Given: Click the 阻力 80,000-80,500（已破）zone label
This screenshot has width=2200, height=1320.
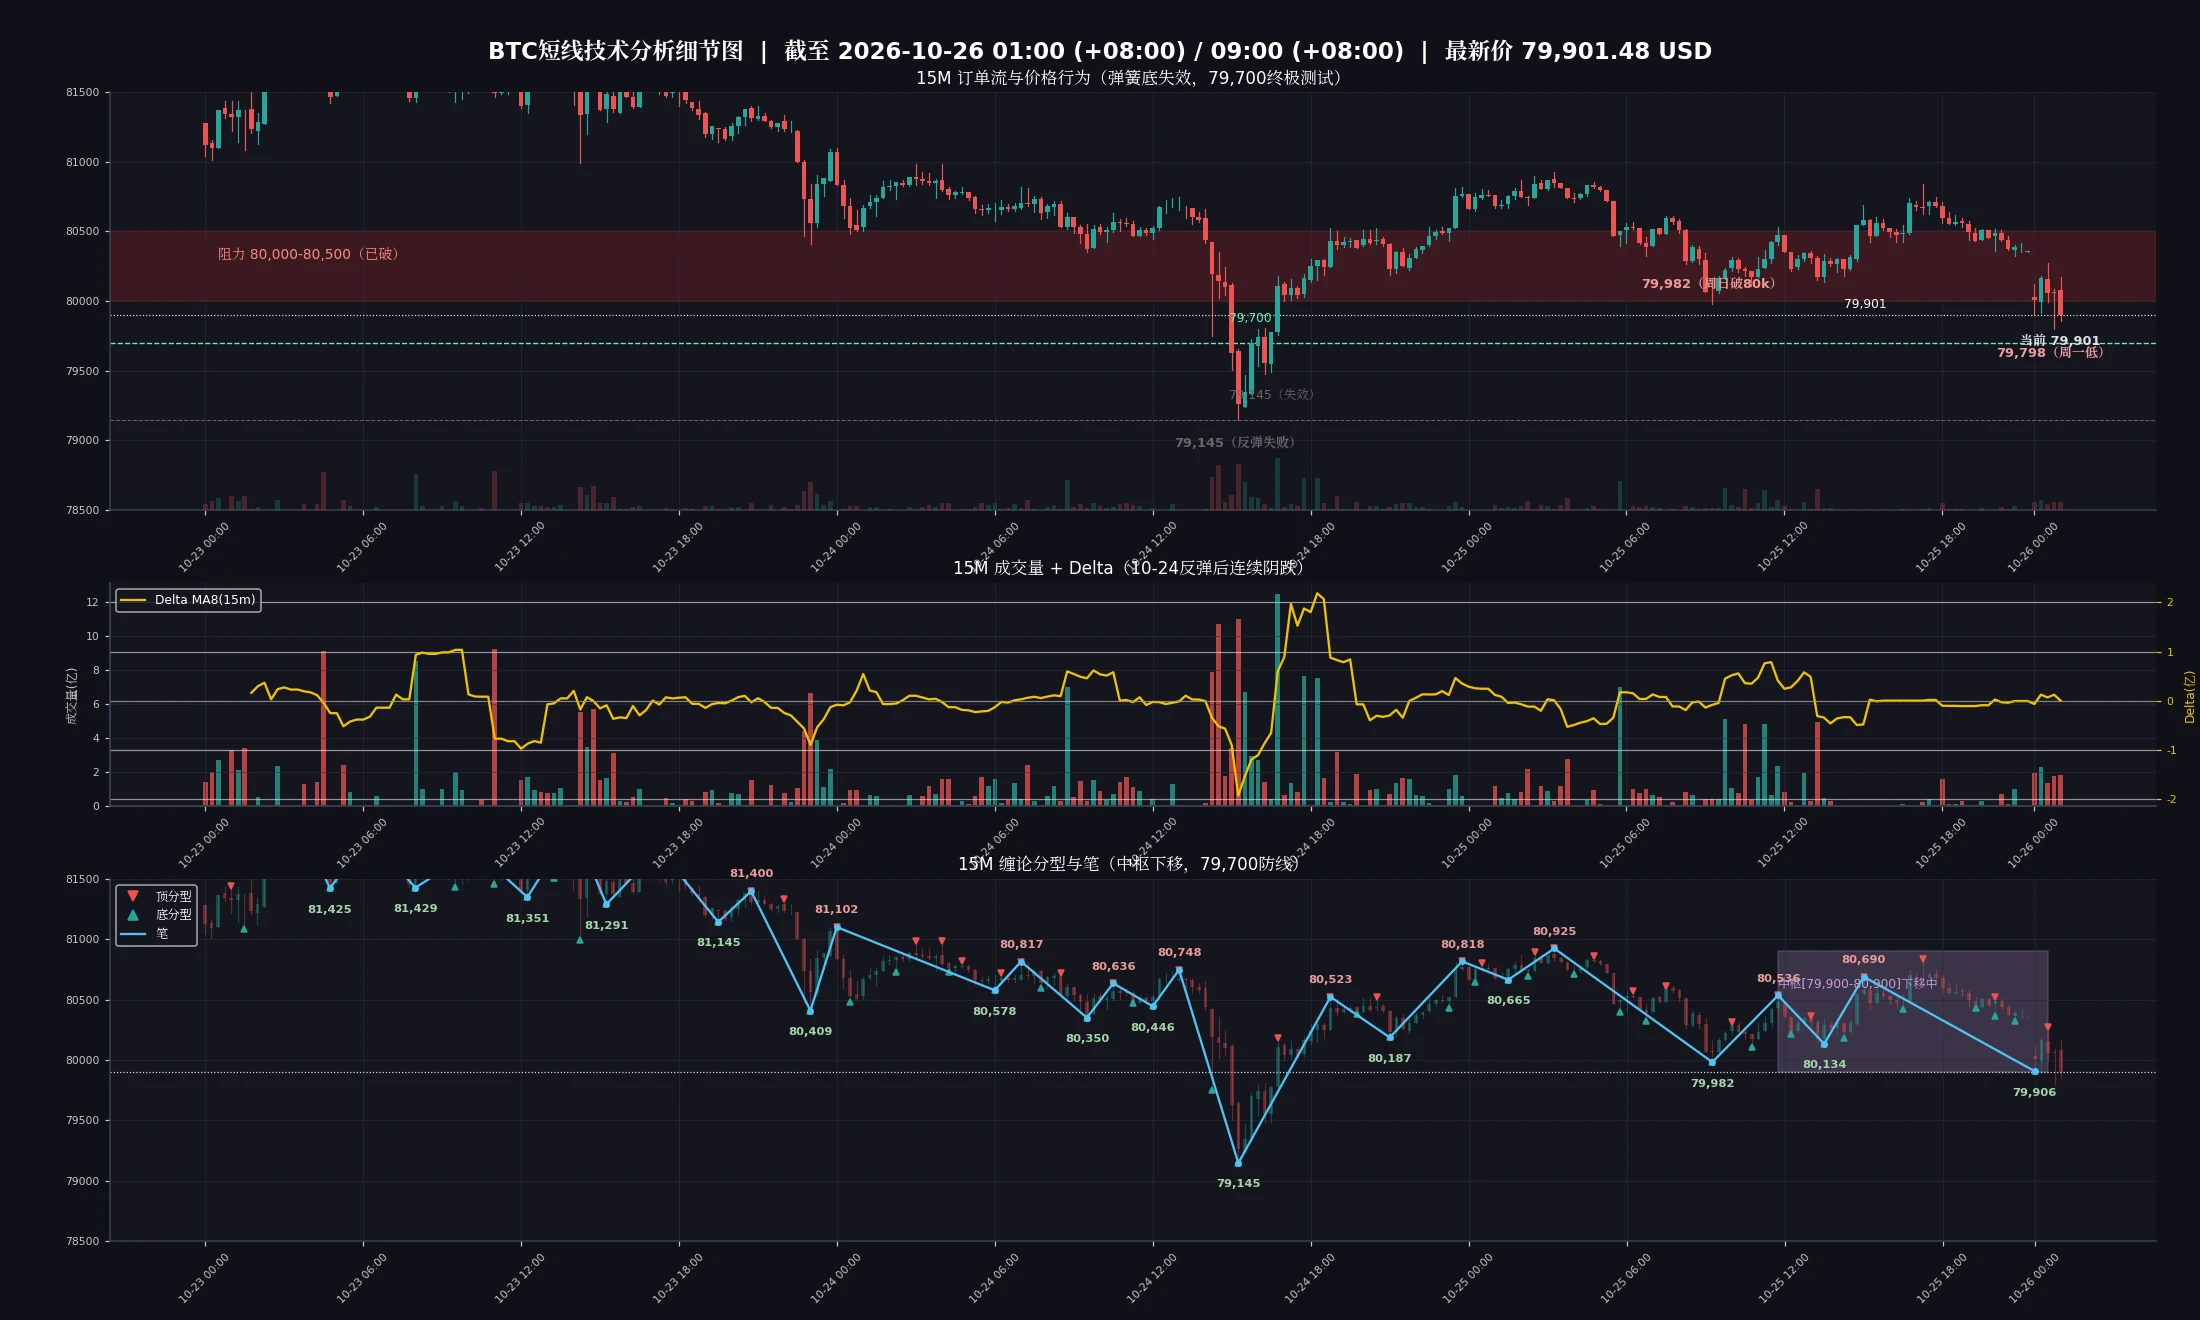Looking at the screenshot, I should pyautogui.click(x=308, y=254).
